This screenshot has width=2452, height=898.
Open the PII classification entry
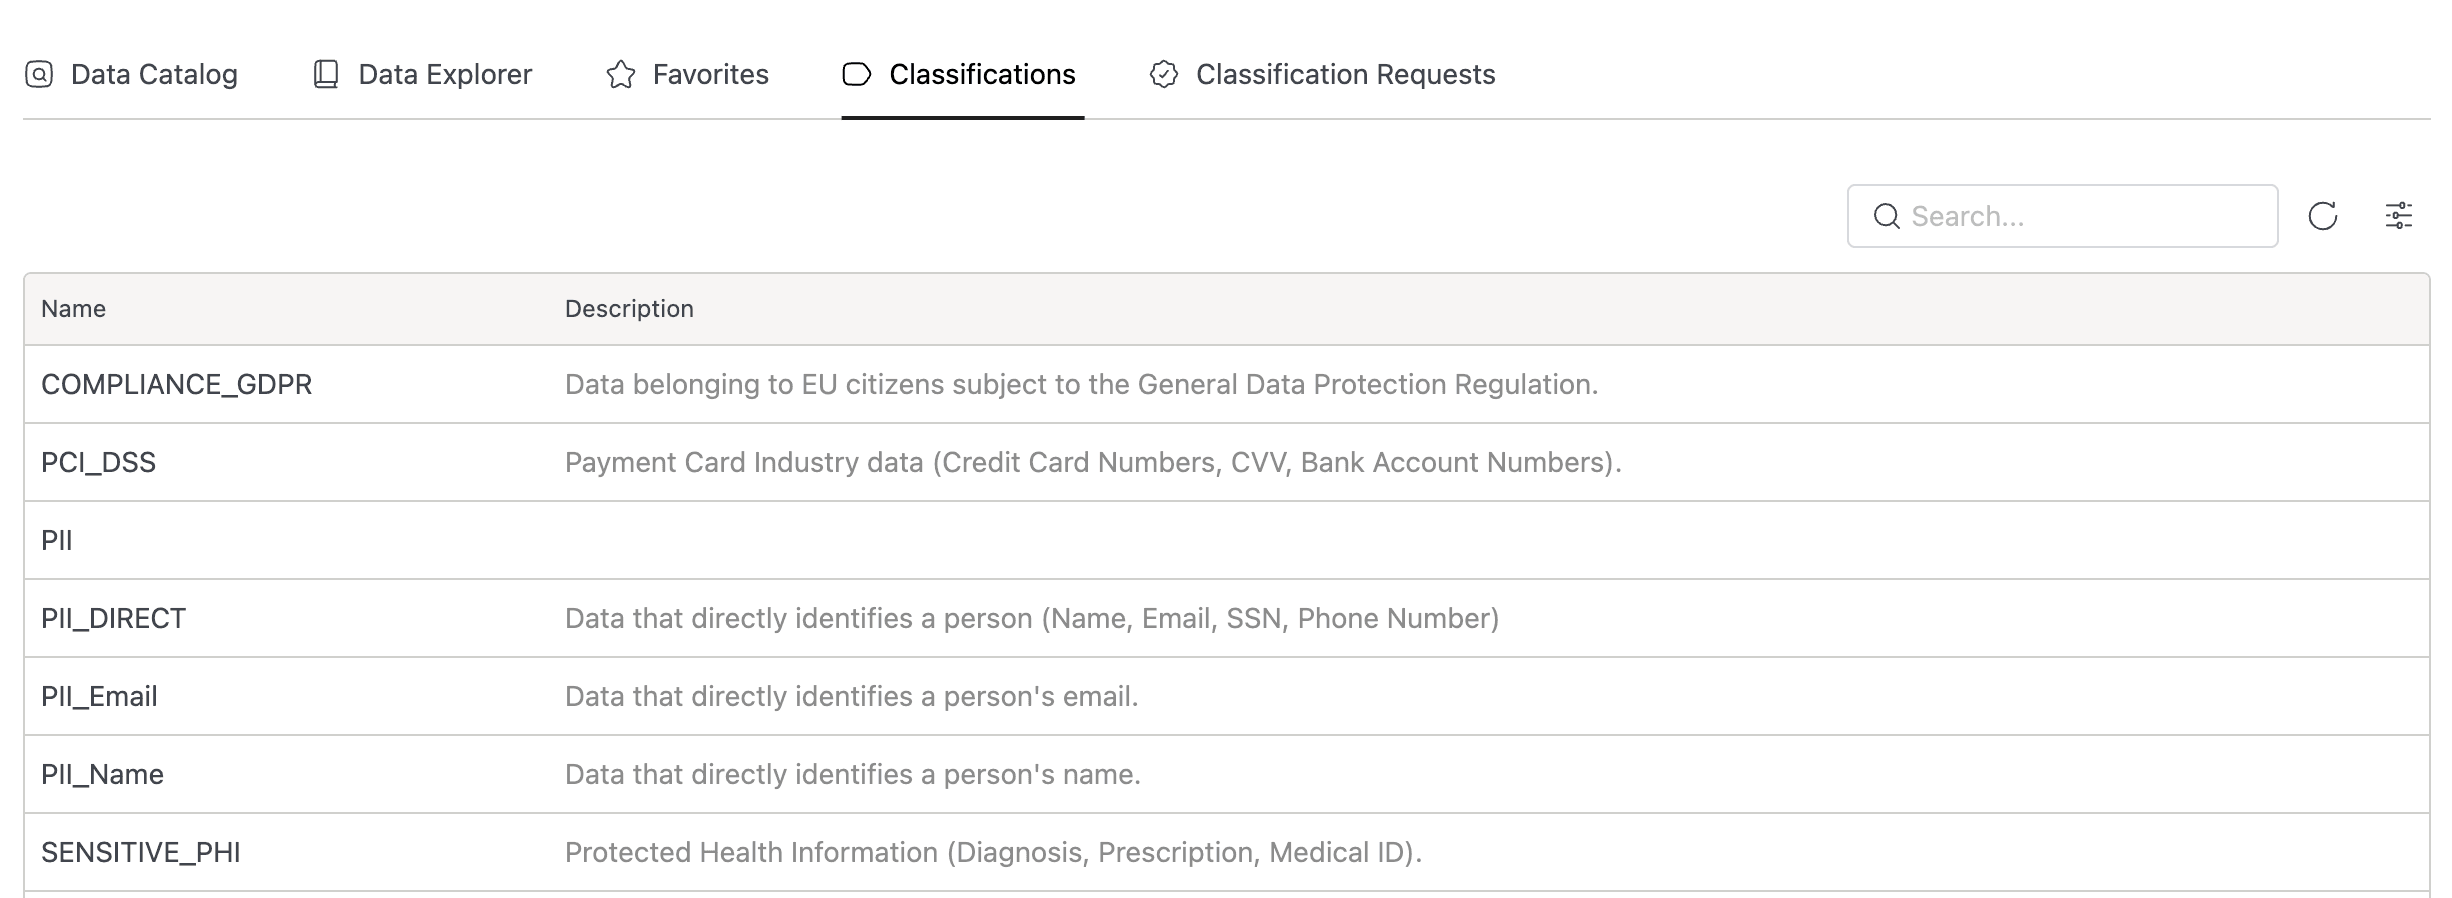click(x=57, y=540)
